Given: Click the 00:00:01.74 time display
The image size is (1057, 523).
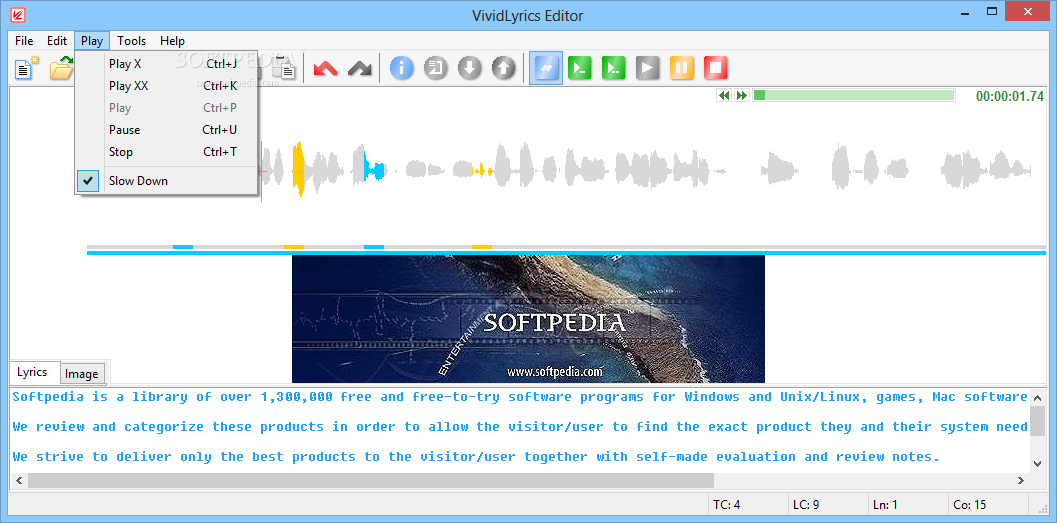Looking at the screenshot, I should (1010, 96).
